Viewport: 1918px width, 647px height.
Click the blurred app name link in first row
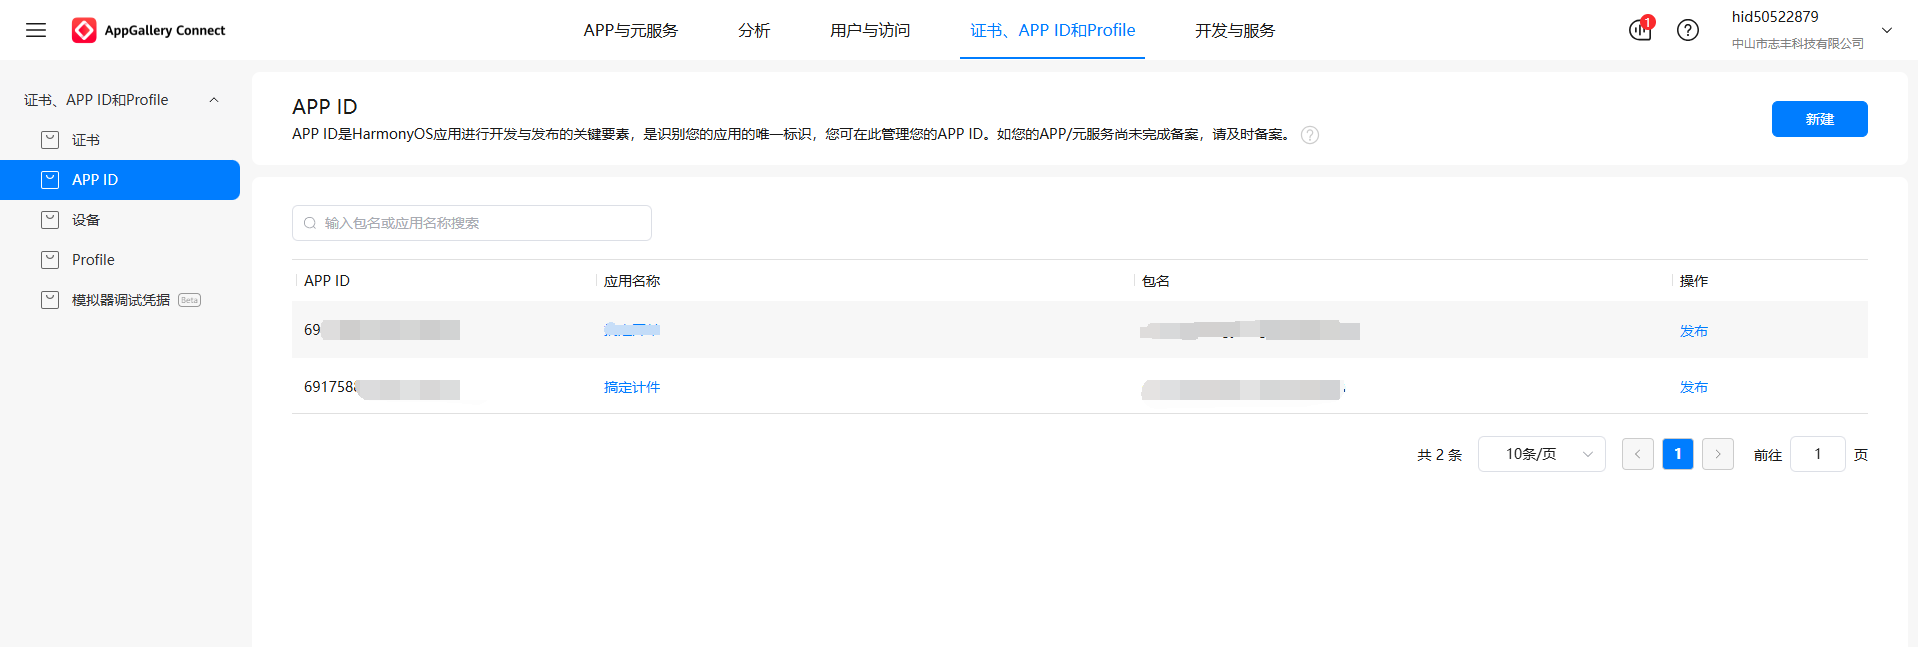pos(632,329)
